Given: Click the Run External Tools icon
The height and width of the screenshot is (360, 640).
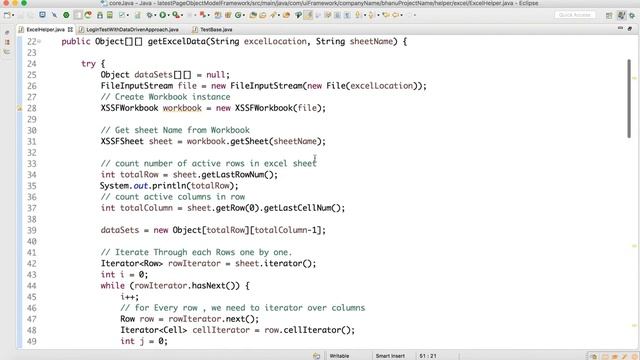Looking at the screenshot, I should pos(176,15).
